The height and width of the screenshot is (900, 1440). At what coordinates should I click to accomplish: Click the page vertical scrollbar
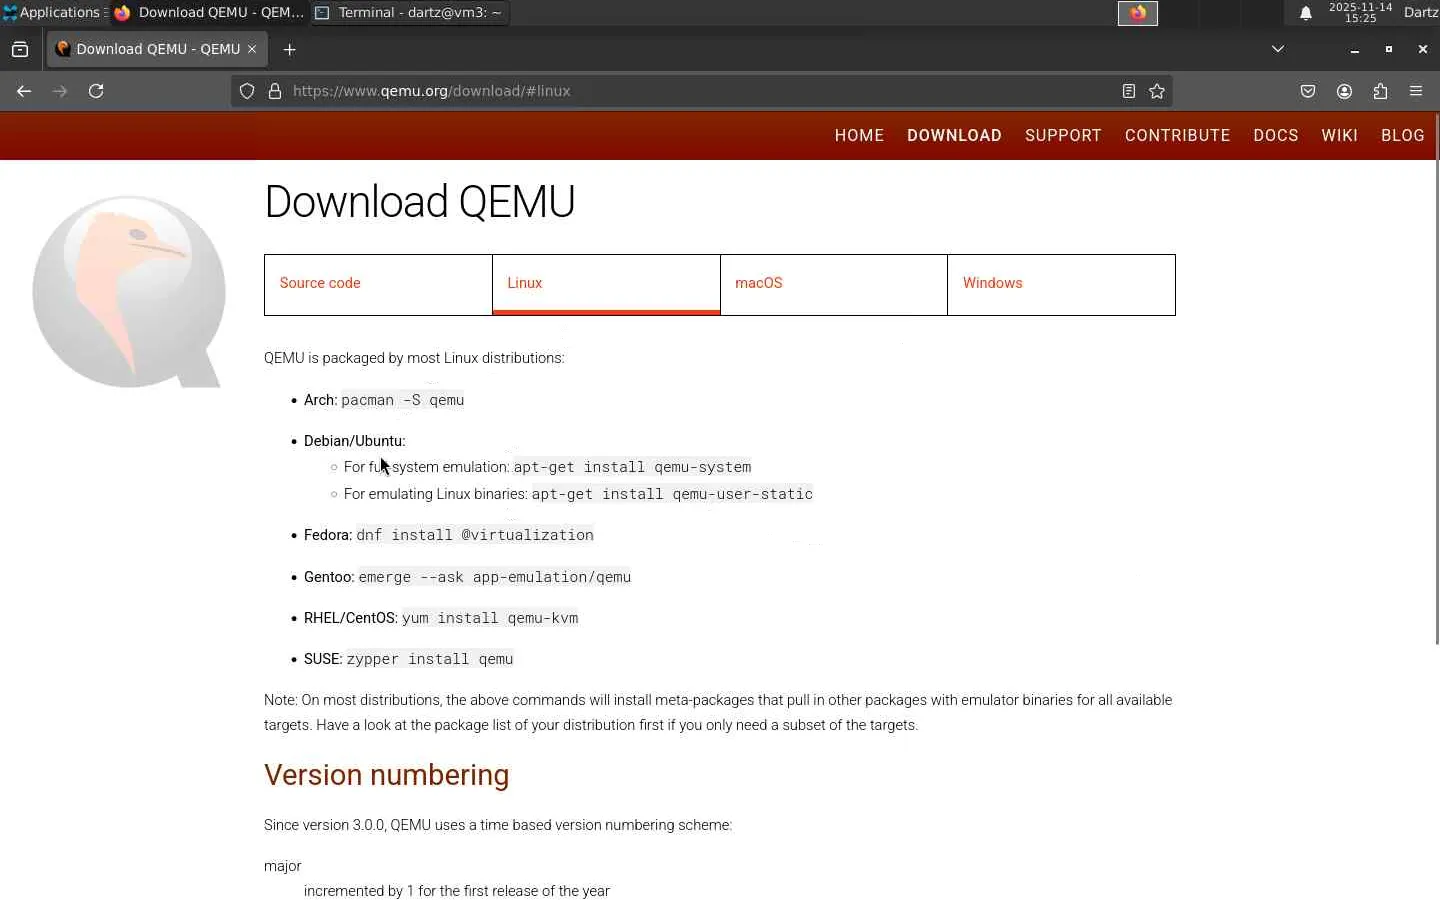pyautogui.click(x=1436, y=380)
